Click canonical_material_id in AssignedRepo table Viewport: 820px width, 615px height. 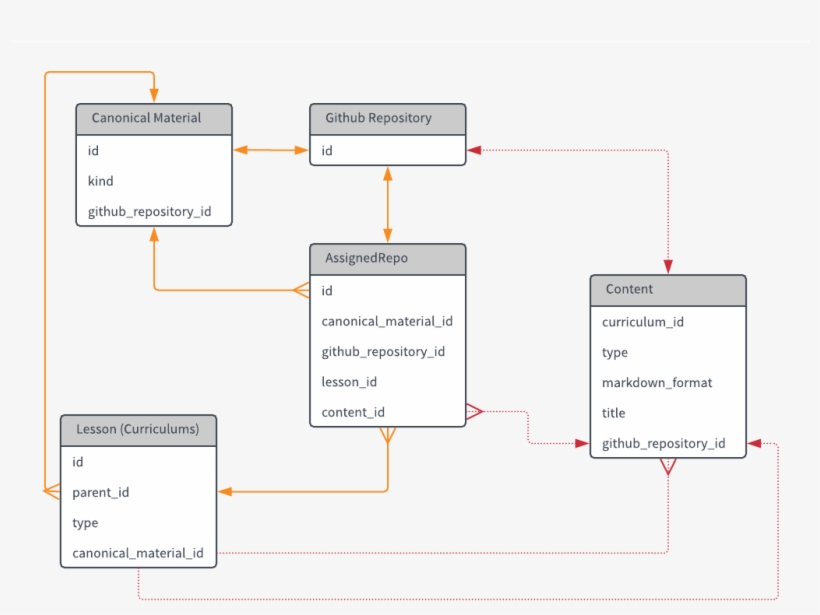point(387,321)
